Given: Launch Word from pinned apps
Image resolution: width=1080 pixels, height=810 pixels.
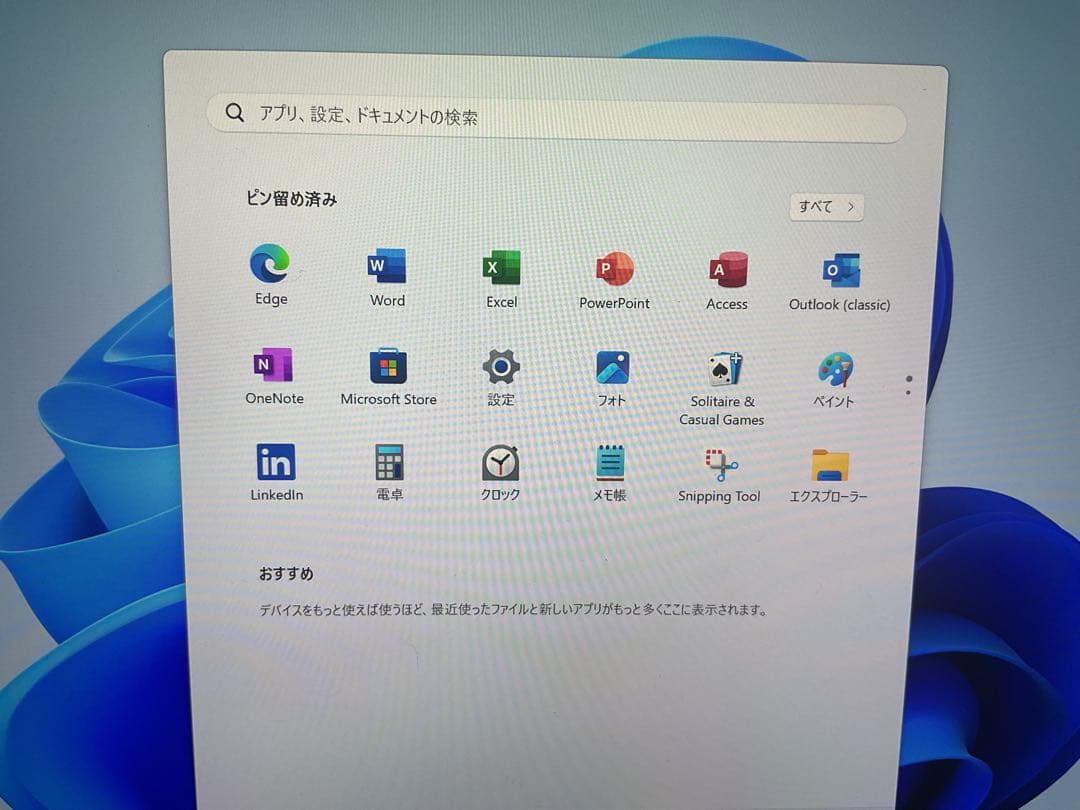Looking at the screenshot, I should (x=386, y=266).
